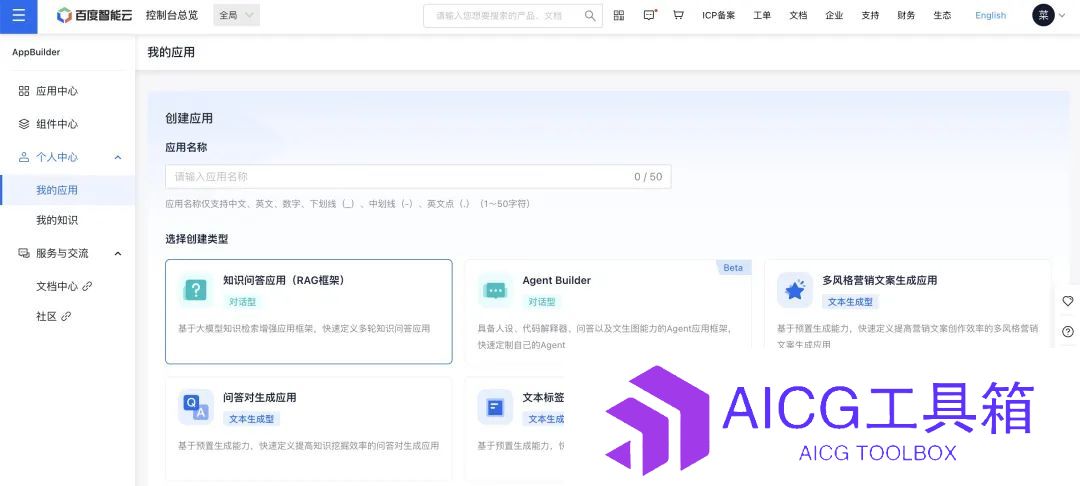Viewport: 1080px width, 486px height.
Task: Collapse the 服务与交流 section chevron
Action: (x=118, y=253)
